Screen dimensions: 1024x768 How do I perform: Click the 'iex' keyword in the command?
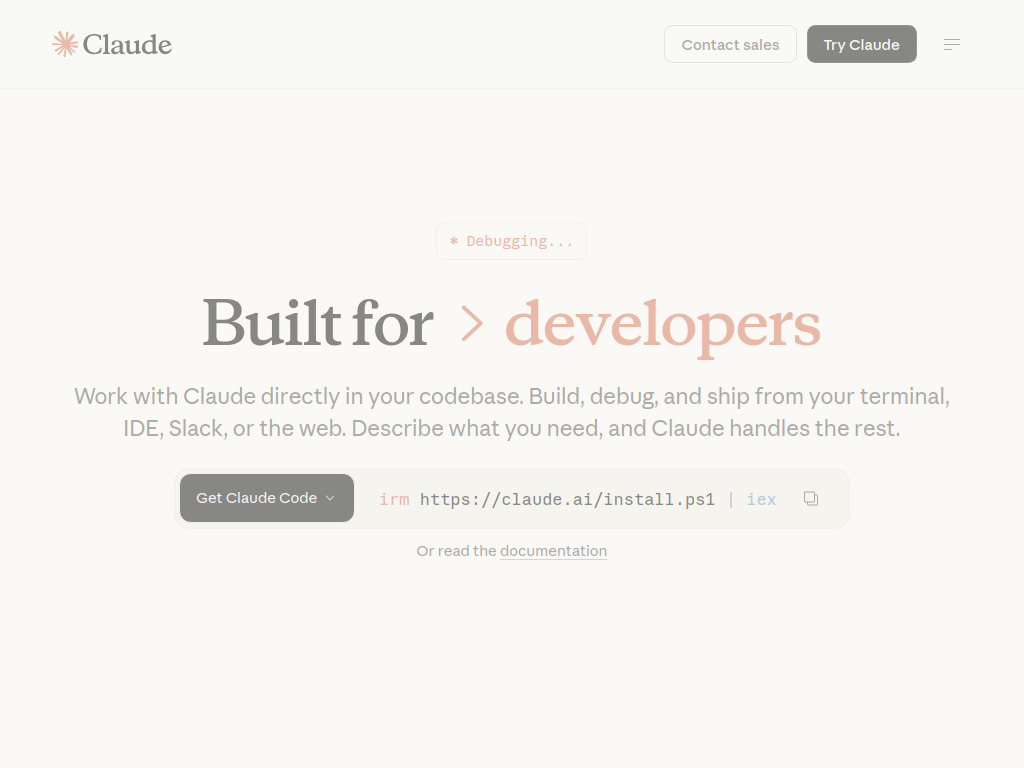point(761,499)
